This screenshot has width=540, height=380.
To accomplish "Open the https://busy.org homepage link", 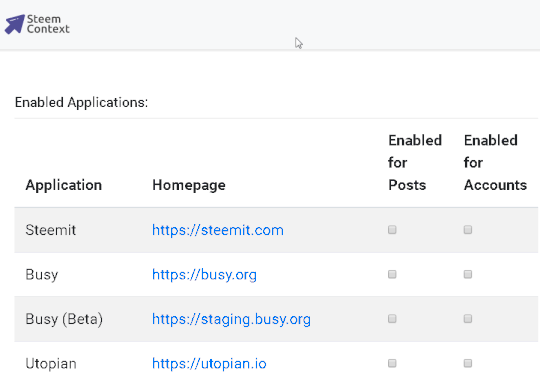I will pos(204,275).
